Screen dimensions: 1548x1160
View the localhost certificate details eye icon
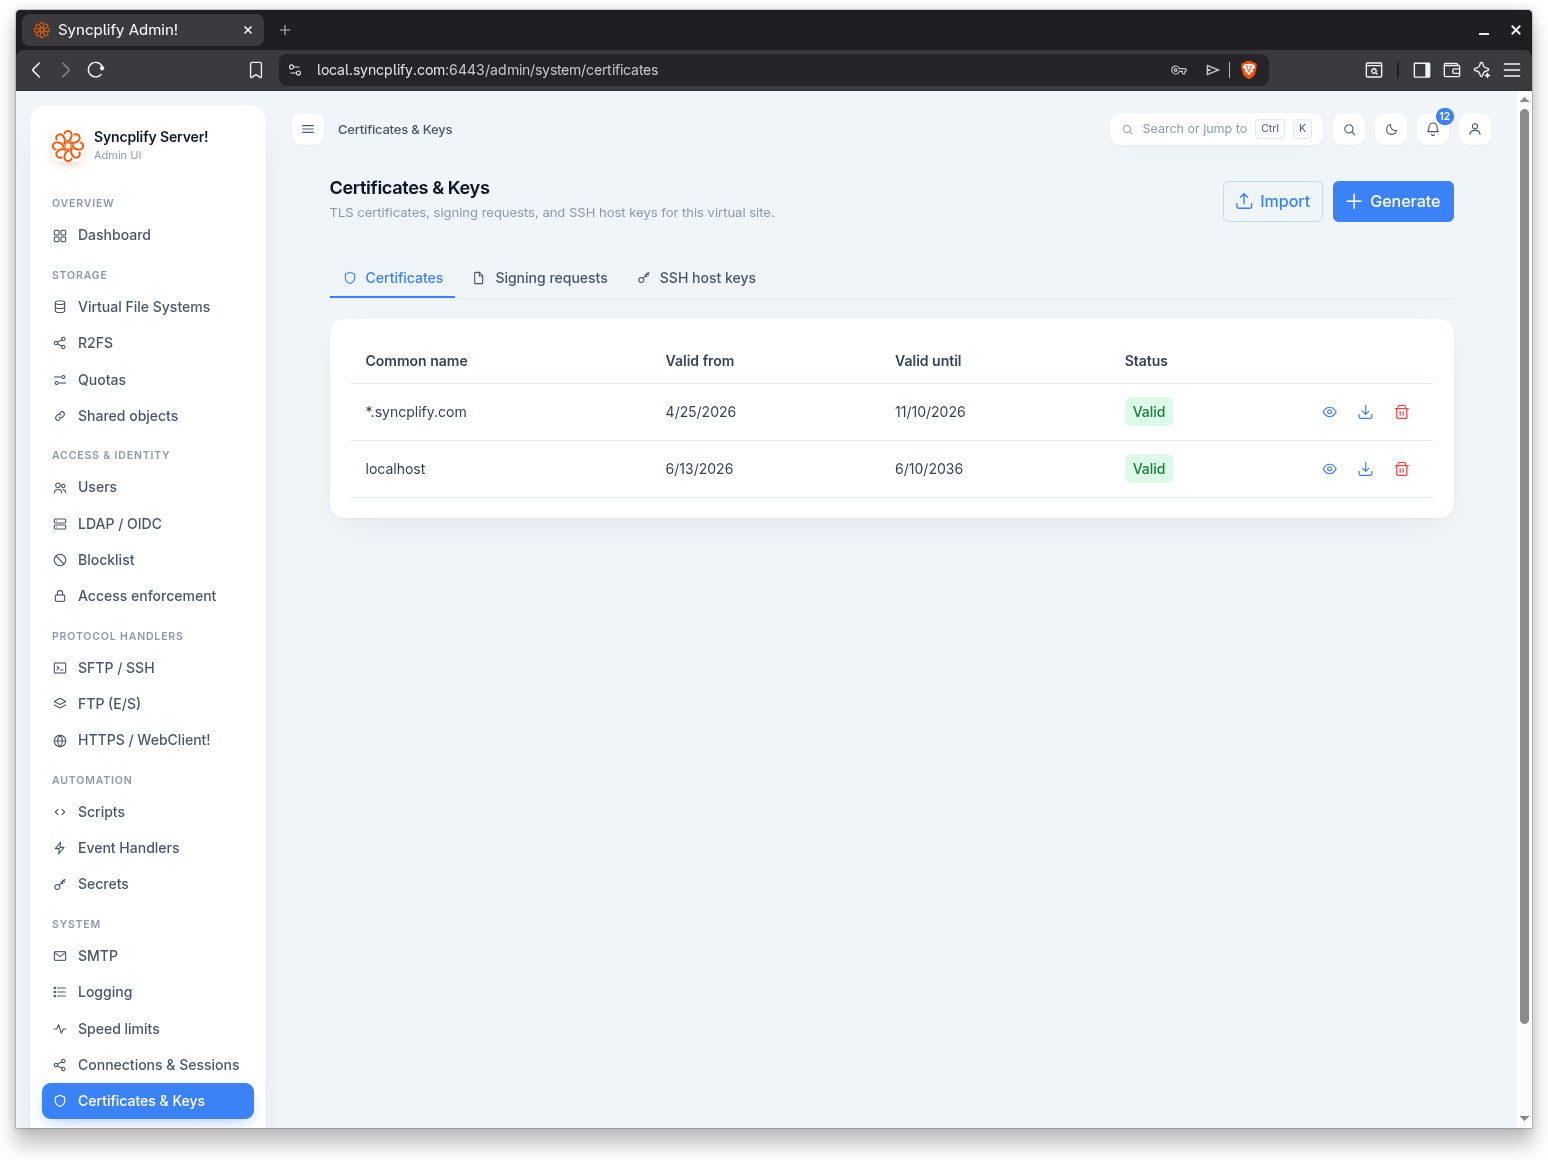click(x=1329, y=469)
